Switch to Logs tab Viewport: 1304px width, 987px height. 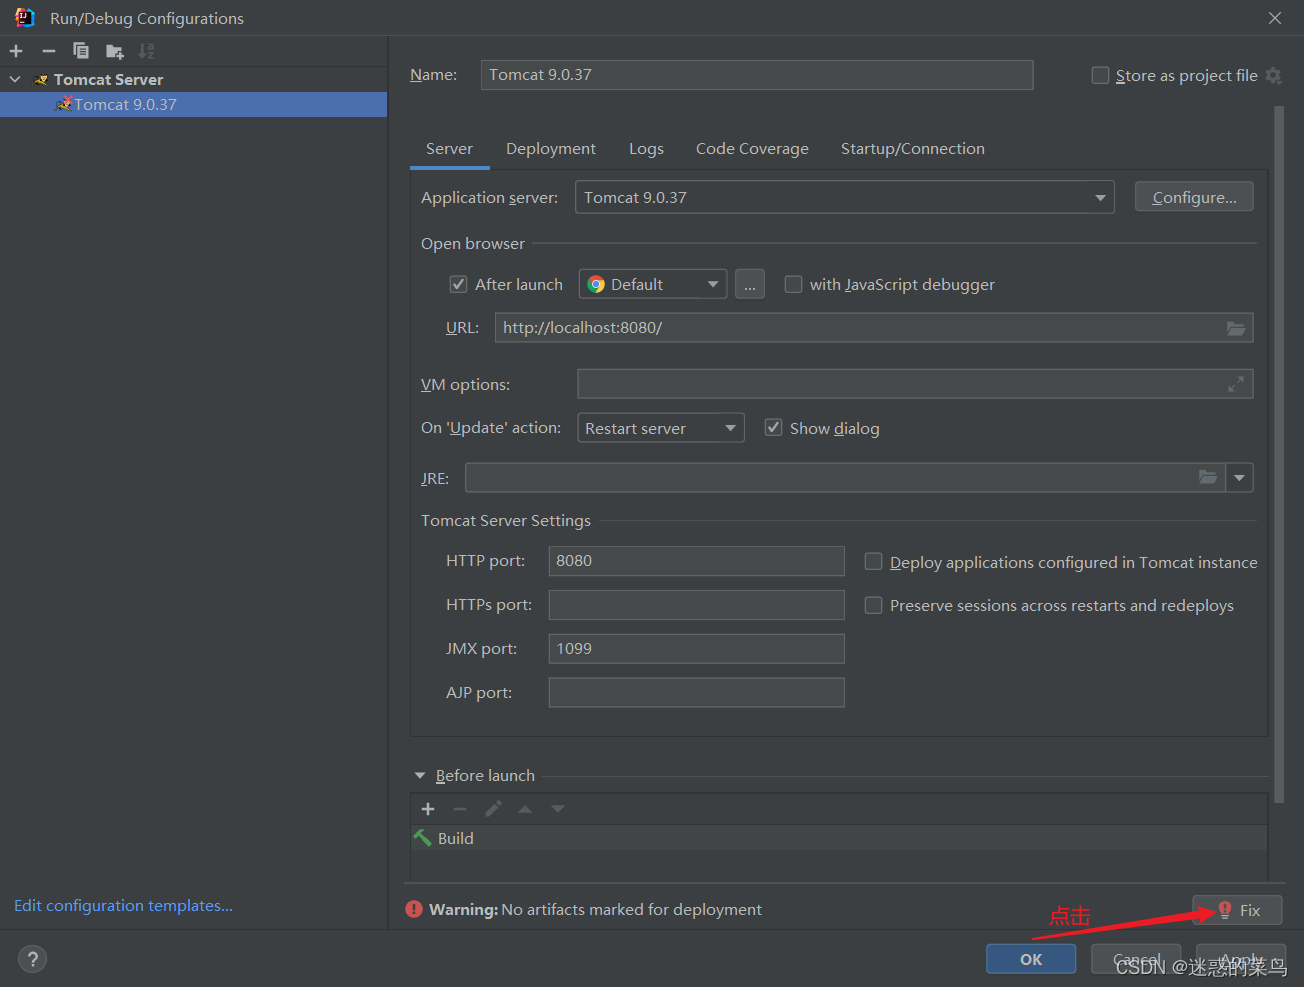pos(646,149)
